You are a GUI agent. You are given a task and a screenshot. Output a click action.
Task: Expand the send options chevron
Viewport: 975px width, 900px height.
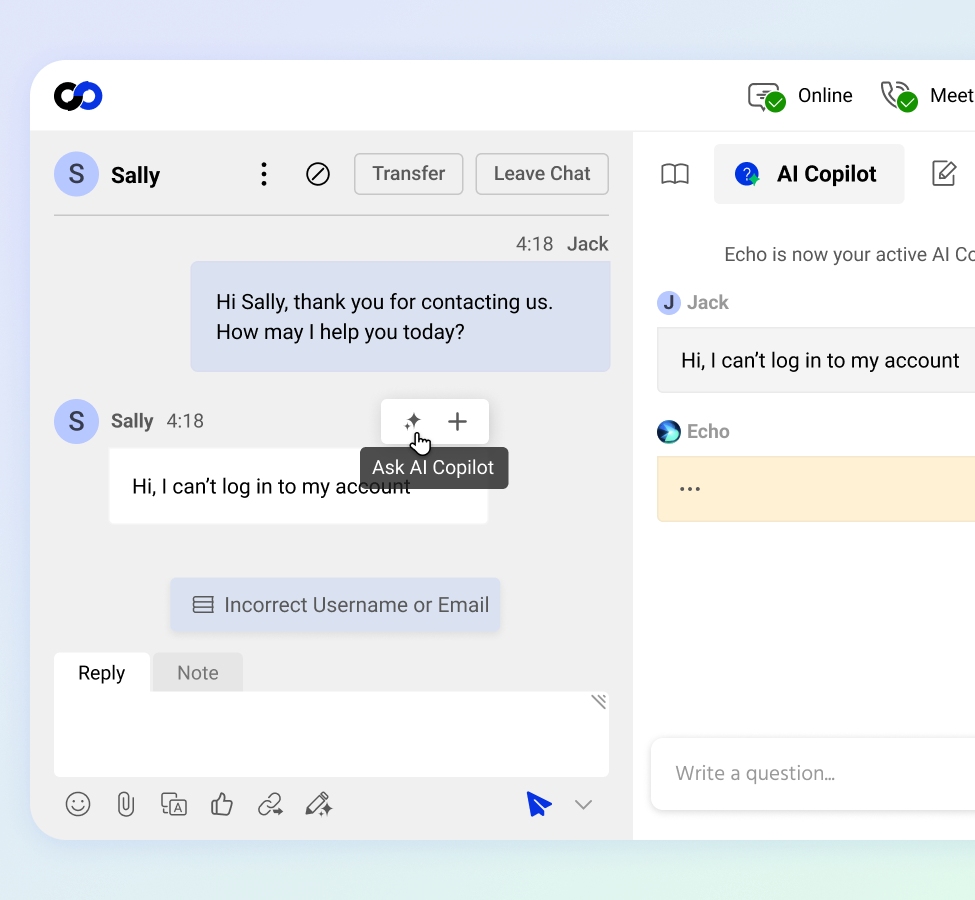pos(583,805)
